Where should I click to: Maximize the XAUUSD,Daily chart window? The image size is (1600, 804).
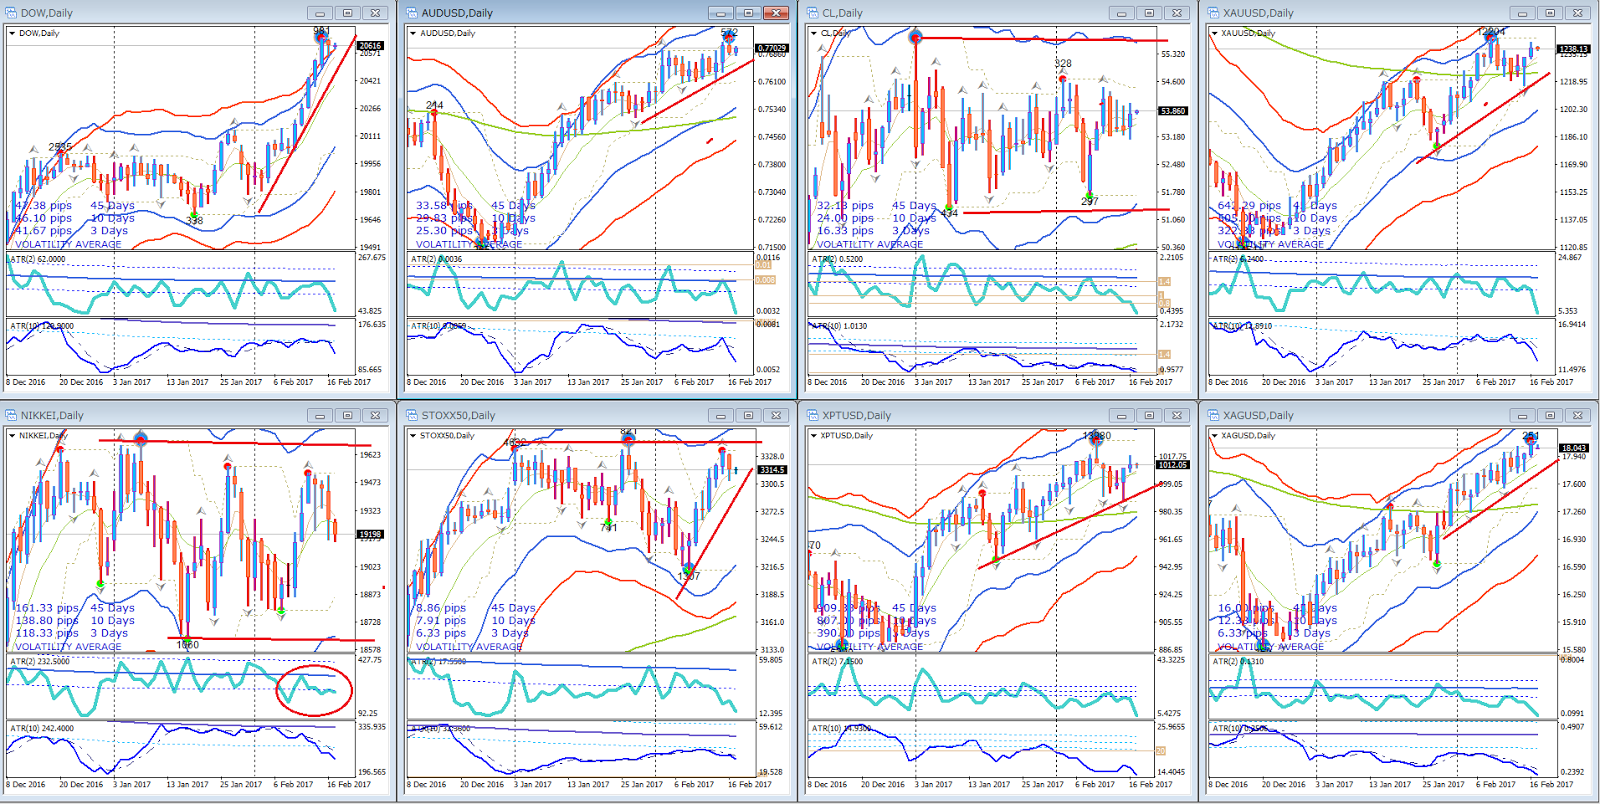pyautogui.click(x=1550, y=13)
